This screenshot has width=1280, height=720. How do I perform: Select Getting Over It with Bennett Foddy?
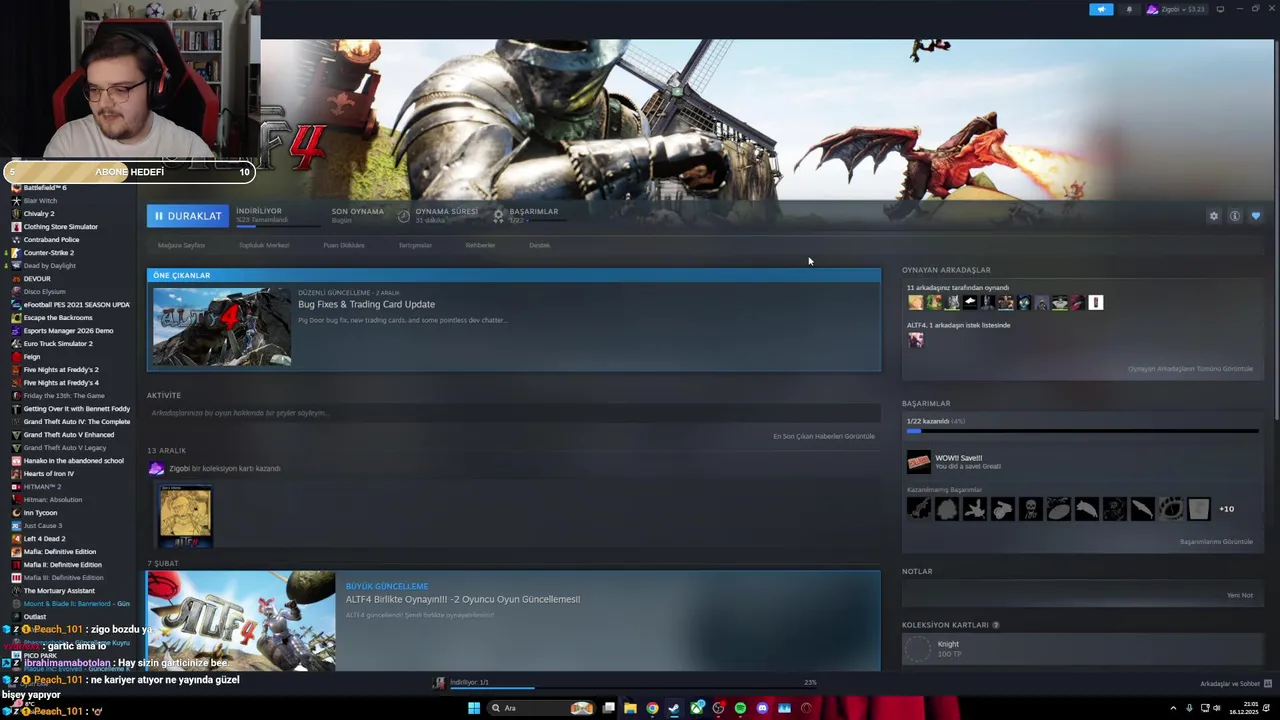coord(77,408)
